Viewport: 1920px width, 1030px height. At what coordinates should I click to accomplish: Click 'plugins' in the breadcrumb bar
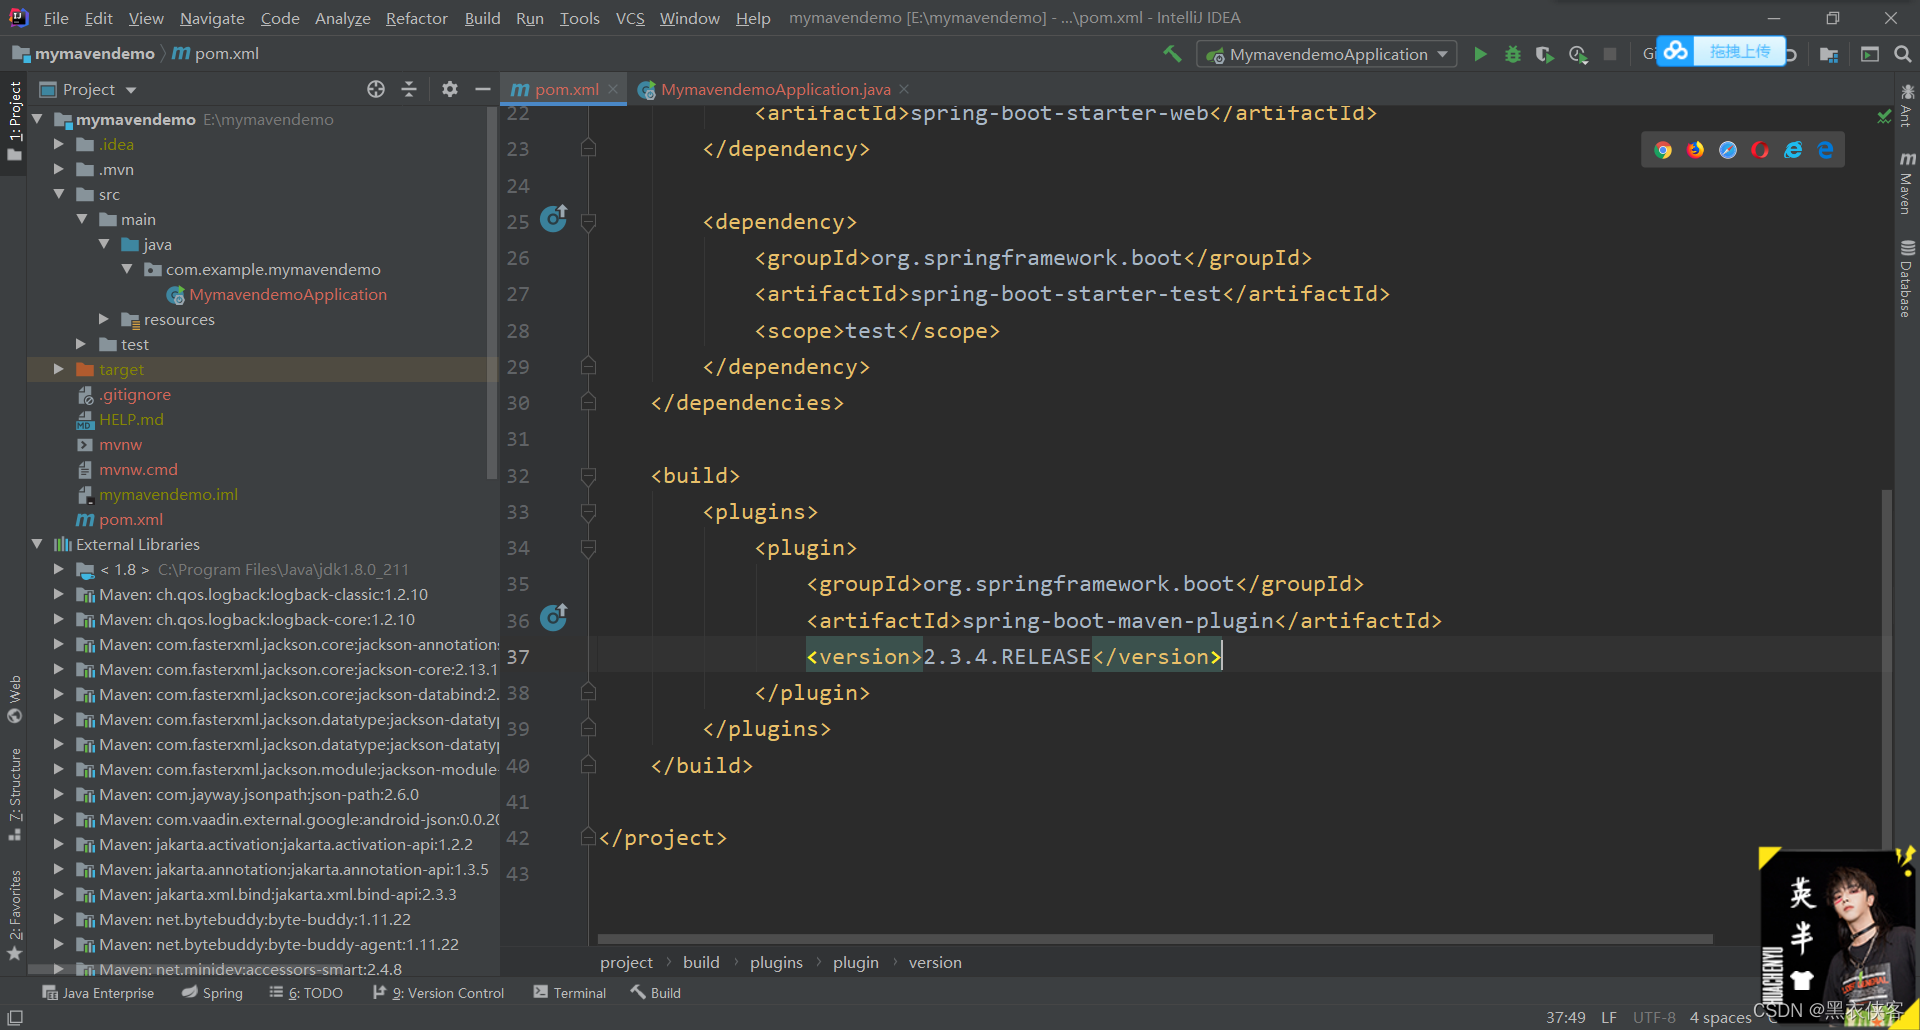click(776, 962)
